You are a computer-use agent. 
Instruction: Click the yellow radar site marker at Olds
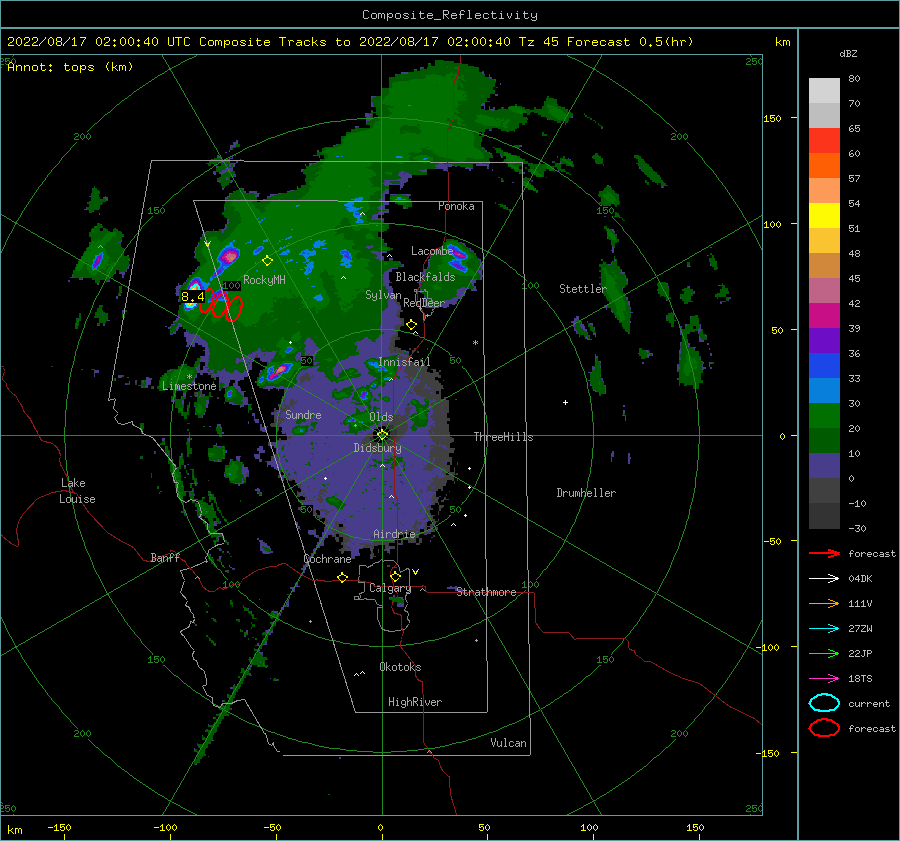(x=382, y=435)
